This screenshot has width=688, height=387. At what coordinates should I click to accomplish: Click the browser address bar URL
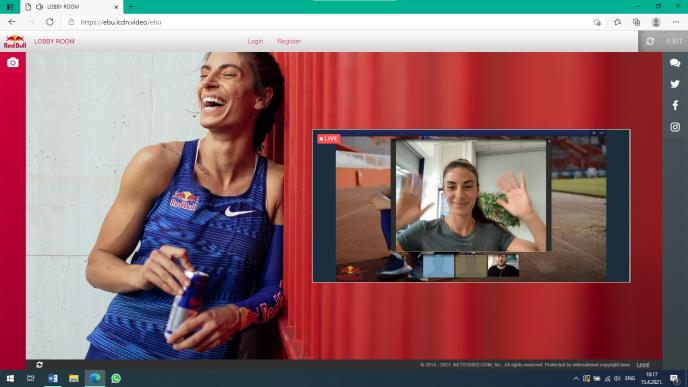(121, 22)
